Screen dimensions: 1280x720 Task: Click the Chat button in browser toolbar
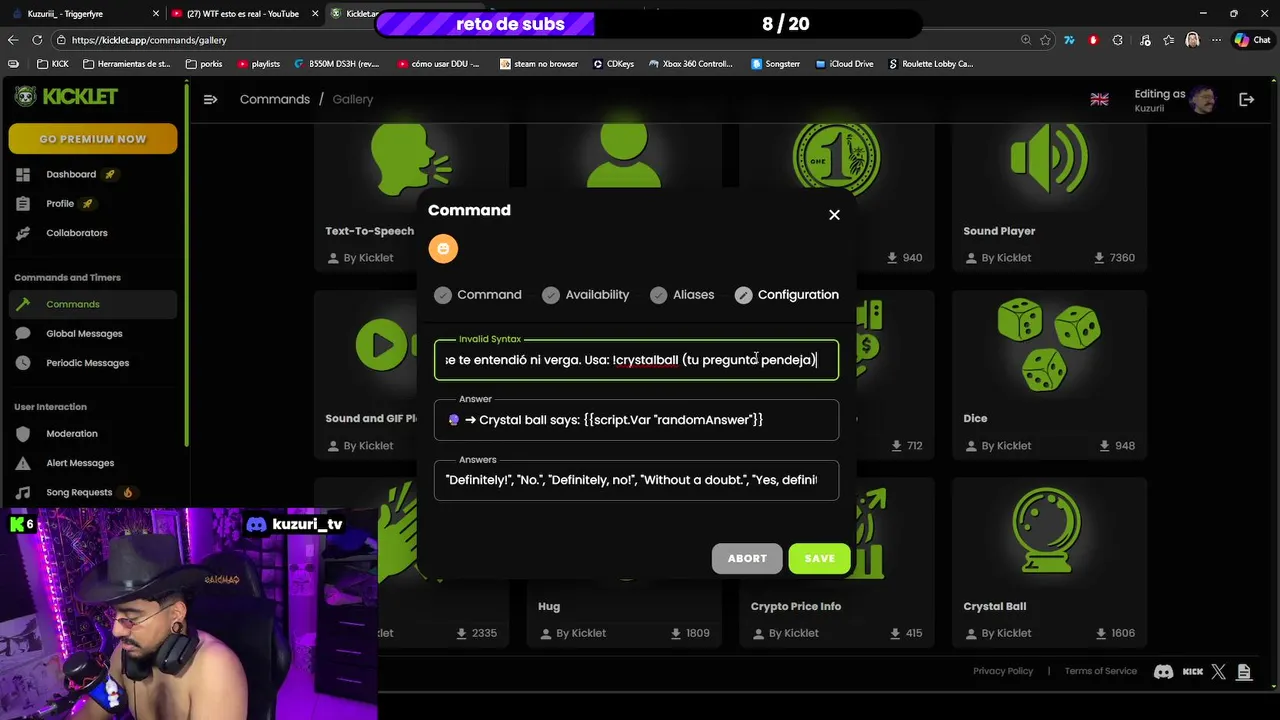coord(1252,40)
